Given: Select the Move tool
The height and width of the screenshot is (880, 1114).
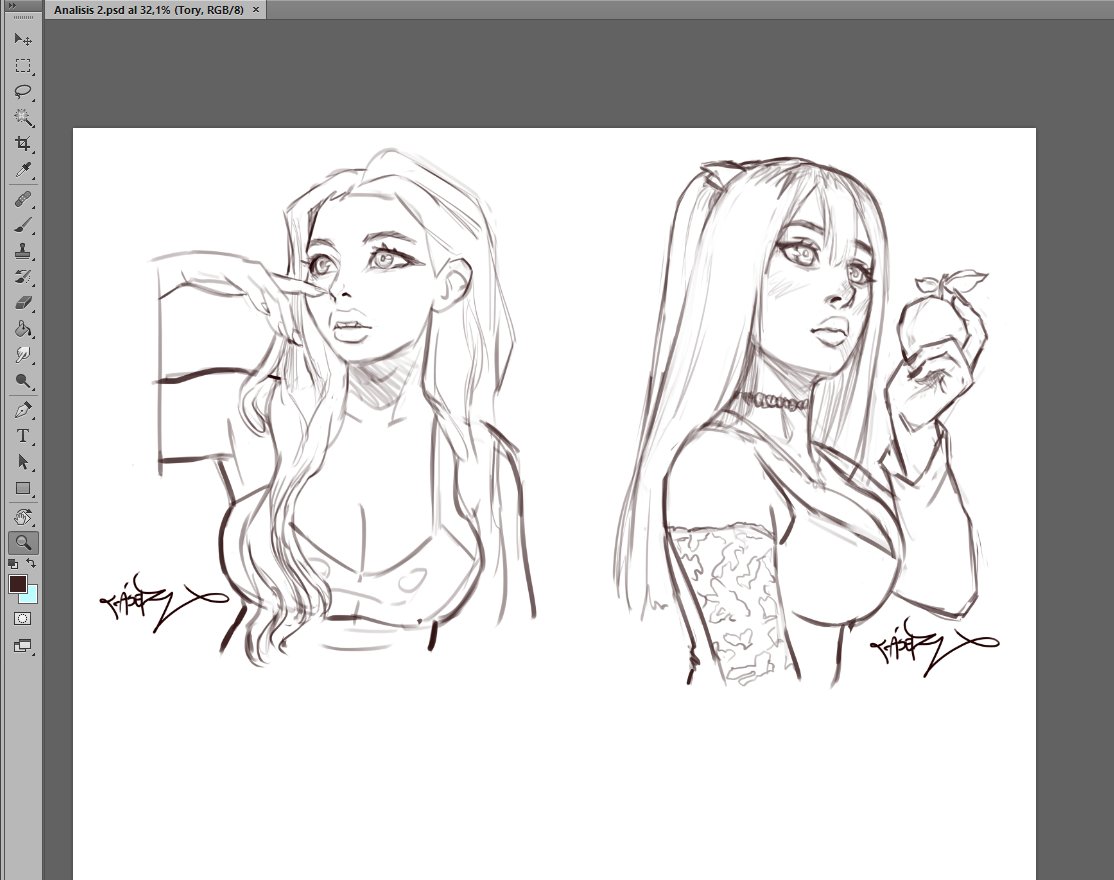Looking at the screenshot, I should tap(23, 39).
